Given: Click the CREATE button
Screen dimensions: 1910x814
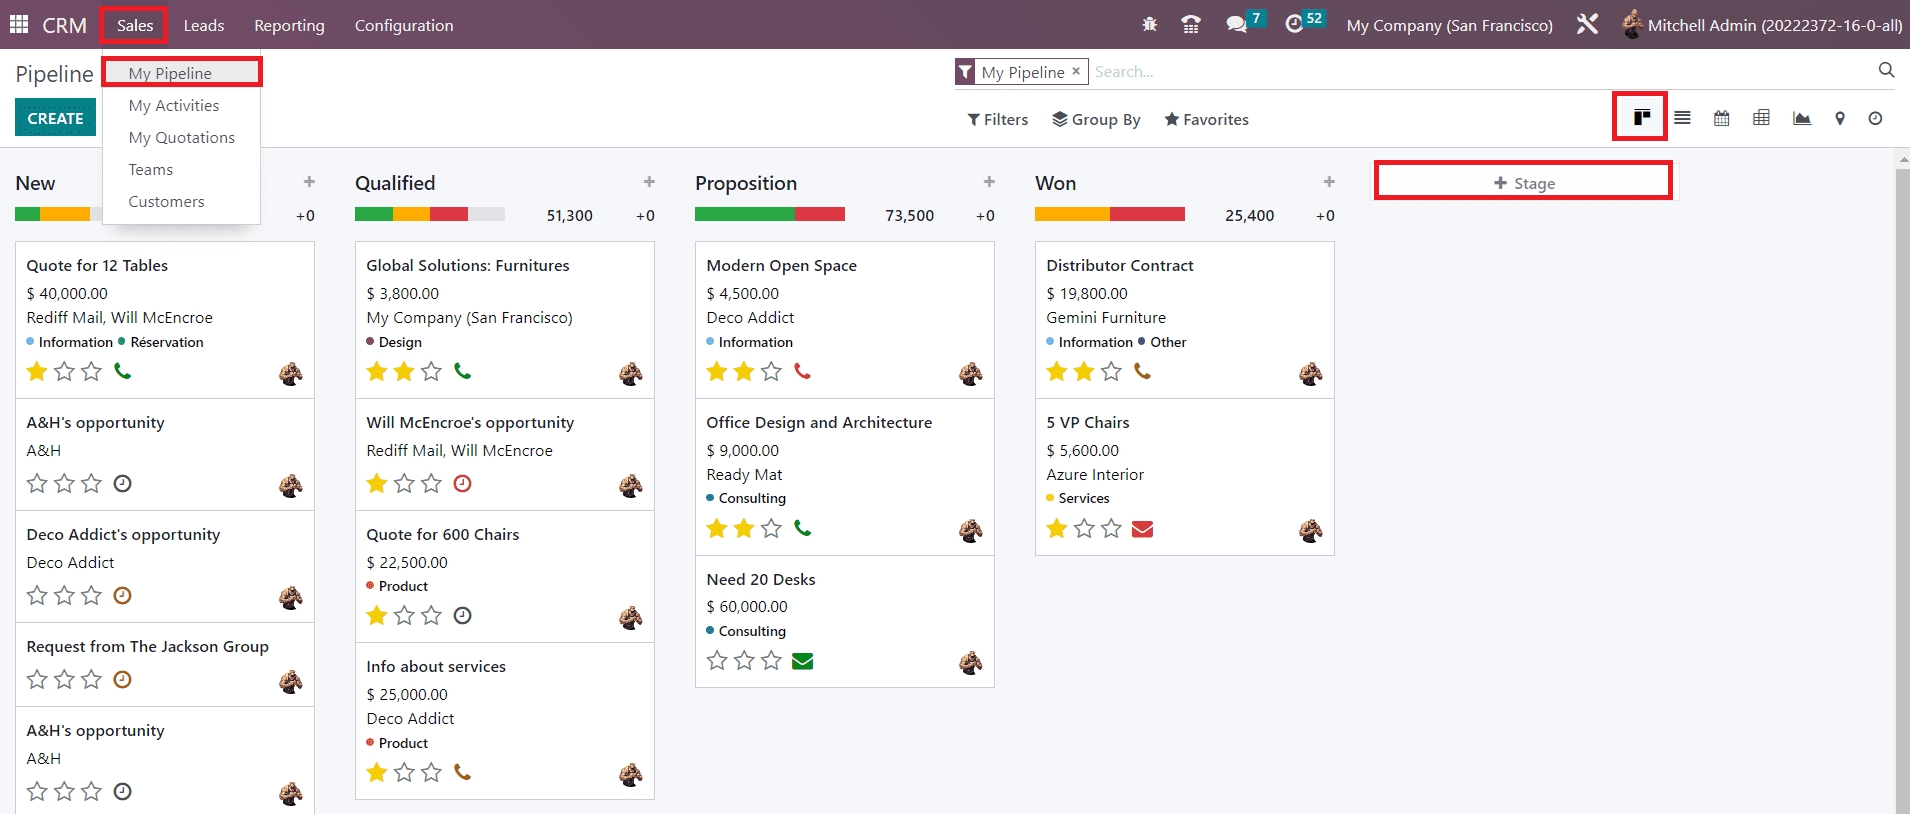Looking at the screenshot, I should [x=55, y=118].
